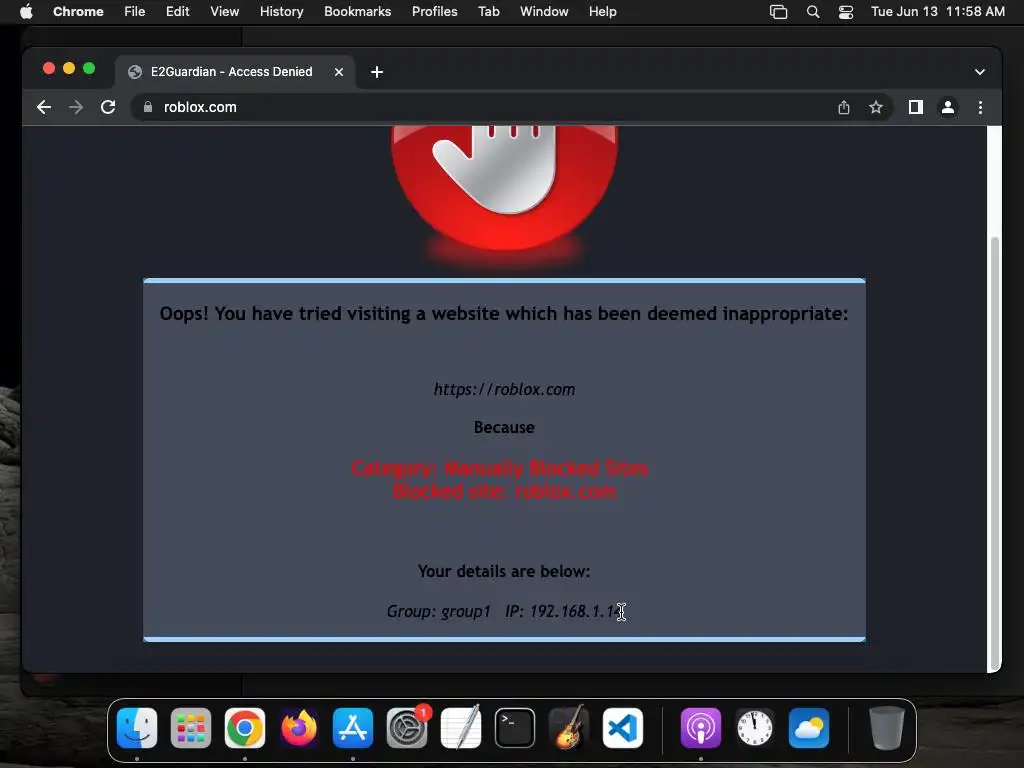Open the Chrome application menu
This screenshot has width=1024, height=768.
pos(78,12)
